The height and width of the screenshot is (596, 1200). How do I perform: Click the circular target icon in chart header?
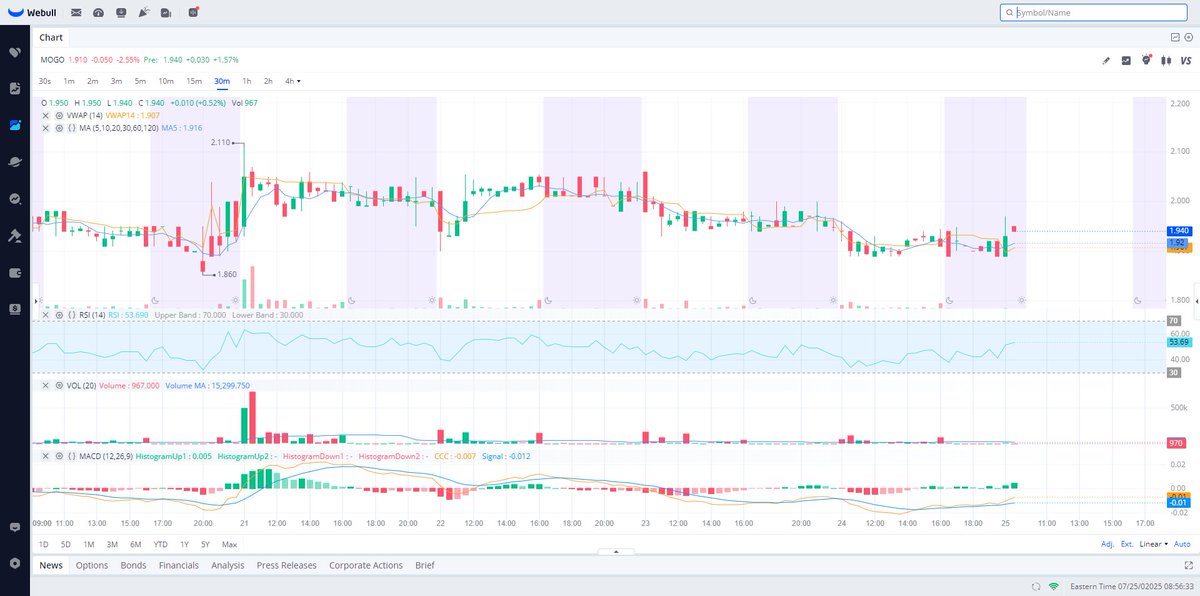pos(1189,37)
